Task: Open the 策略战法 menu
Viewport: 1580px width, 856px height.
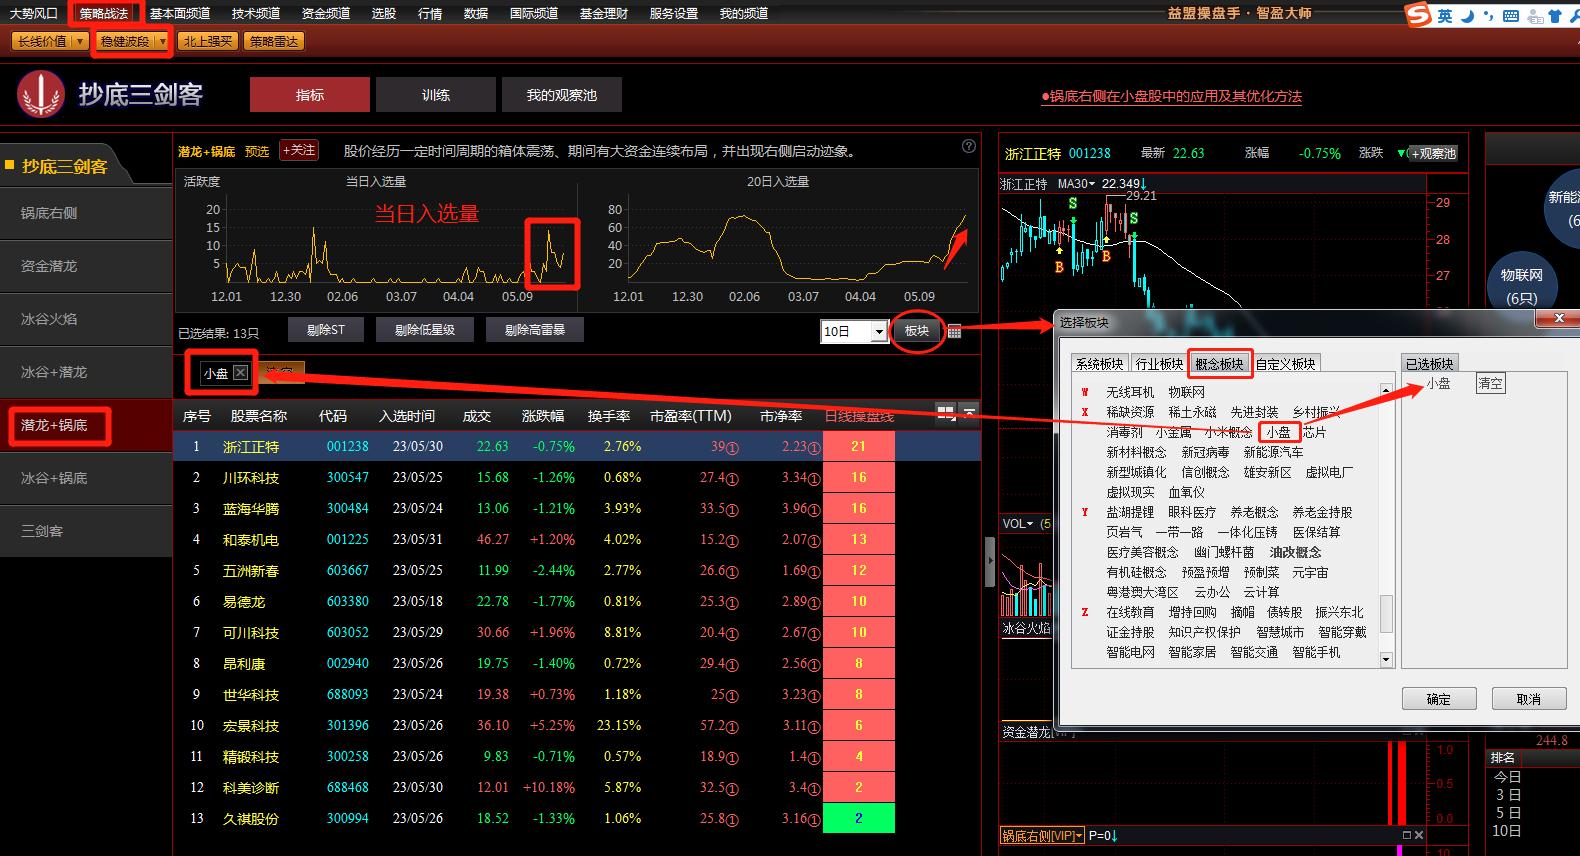Action: coord(104,13)
